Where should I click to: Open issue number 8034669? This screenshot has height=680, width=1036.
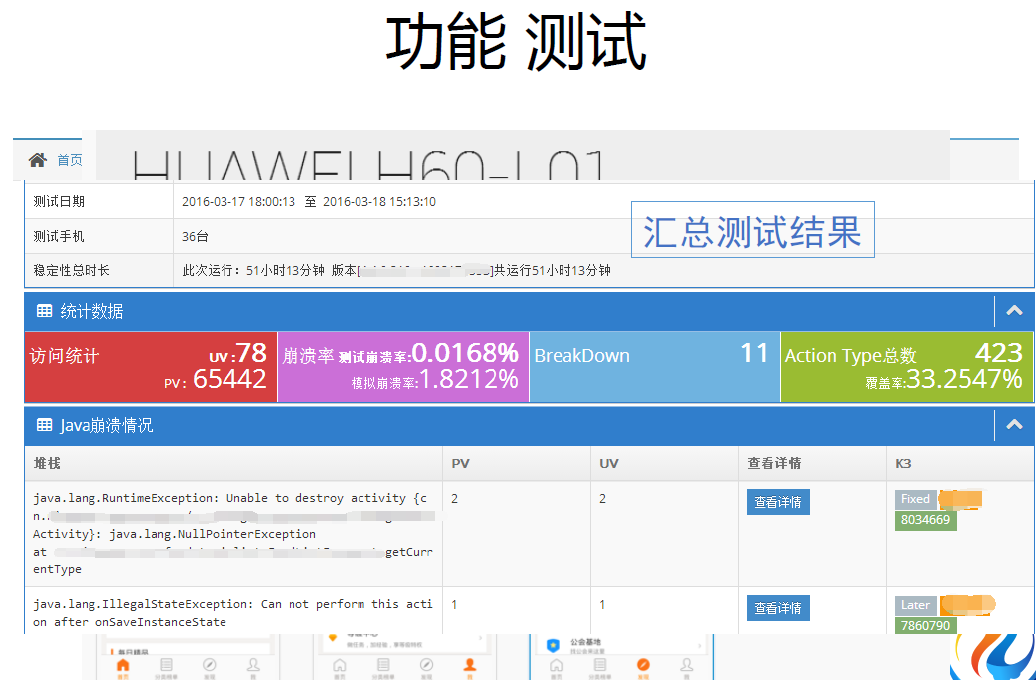tap(926, 520)
